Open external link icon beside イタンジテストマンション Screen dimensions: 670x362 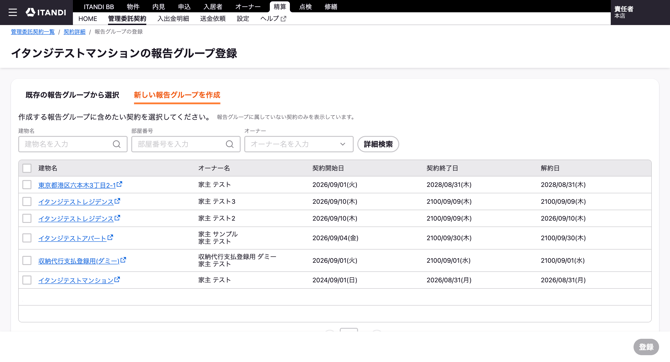point(117,280)
